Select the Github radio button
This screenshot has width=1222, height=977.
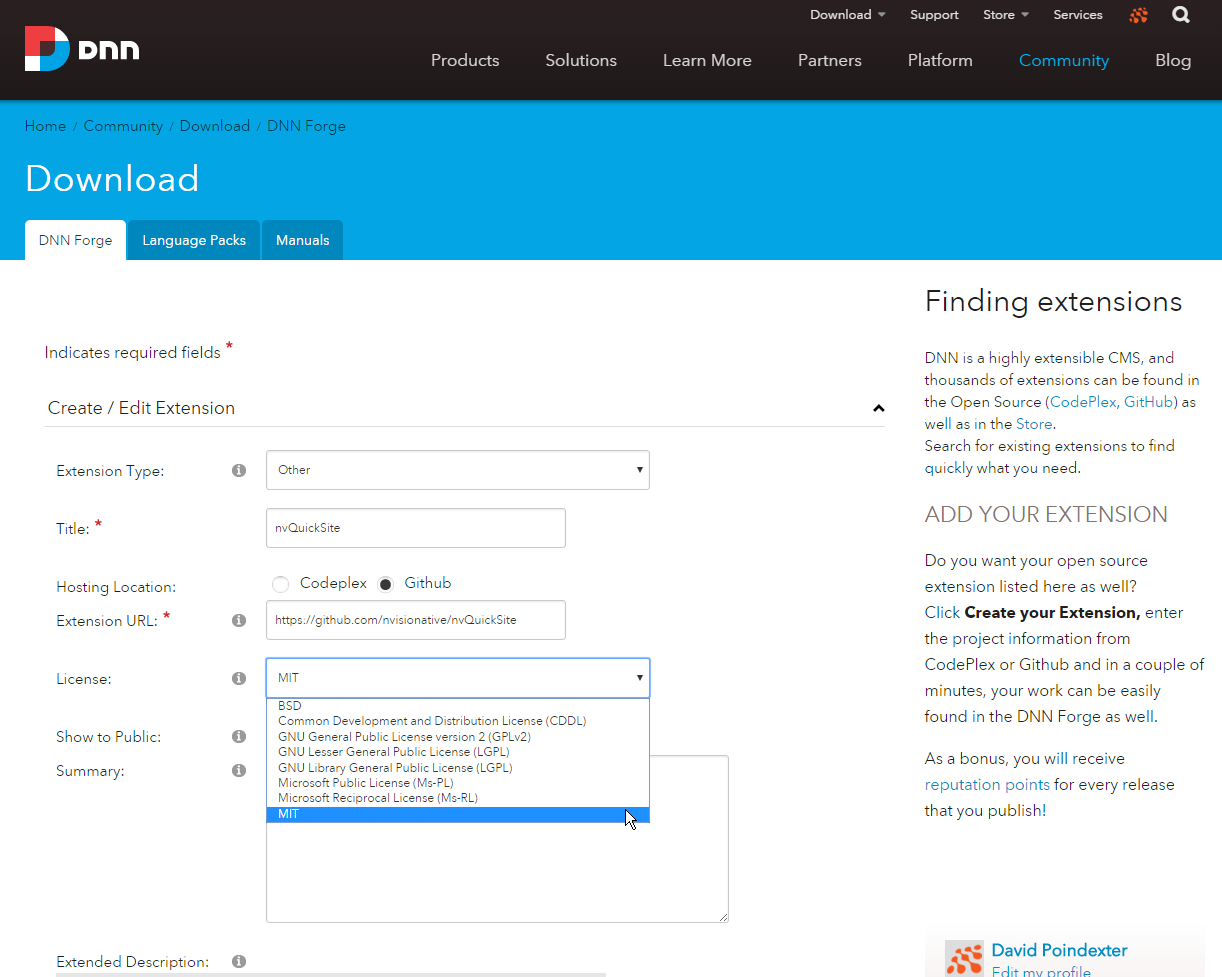pos(386,584)
